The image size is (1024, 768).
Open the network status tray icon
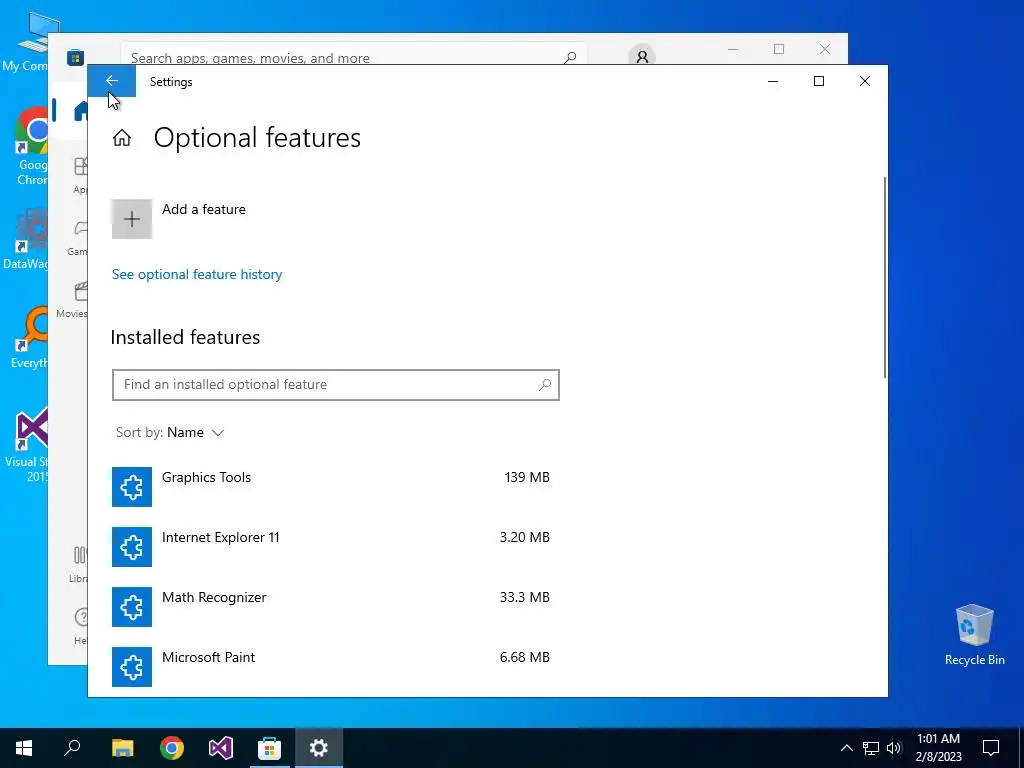point(871,748)
